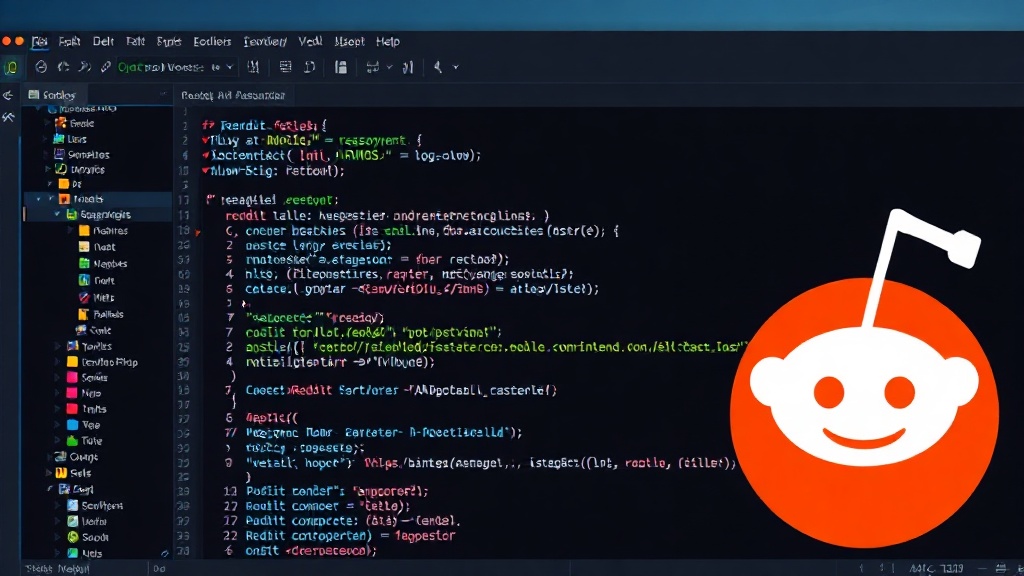Click the small edit icon at sidebar bottom right
Screen dimensions: 1024x576
pos(164,554)
